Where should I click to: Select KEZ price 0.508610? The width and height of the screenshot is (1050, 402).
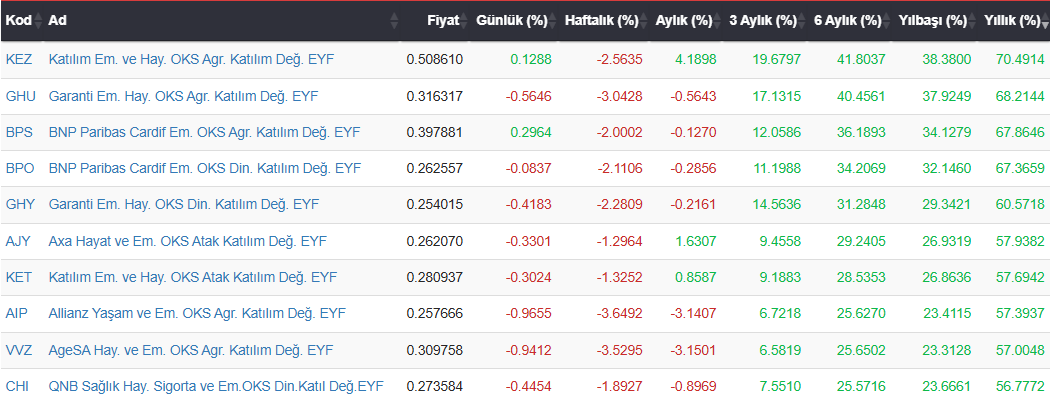pyautogui.click(x=435, y=59)
